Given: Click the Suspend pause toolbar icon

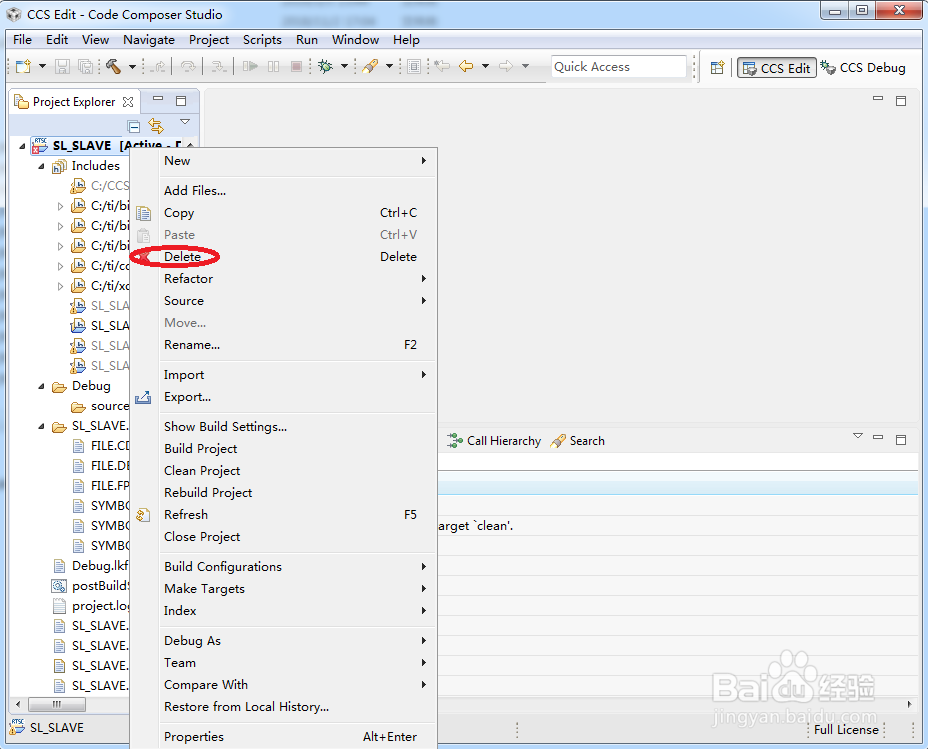Looking at the screenshot, I should click(273, 66).
